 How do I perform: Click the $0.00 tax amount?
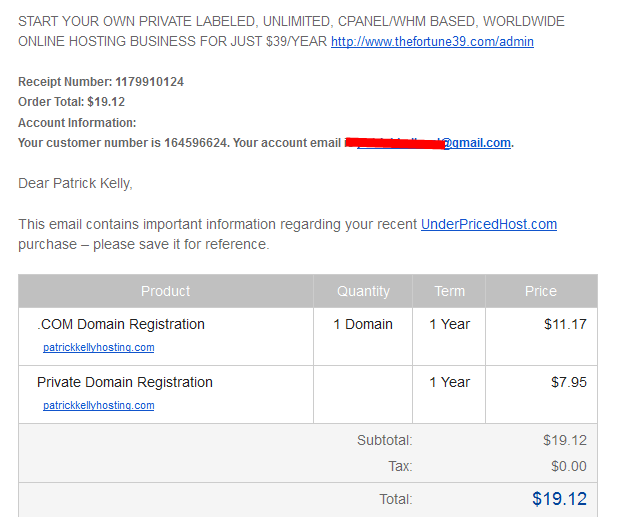point(569,466)
